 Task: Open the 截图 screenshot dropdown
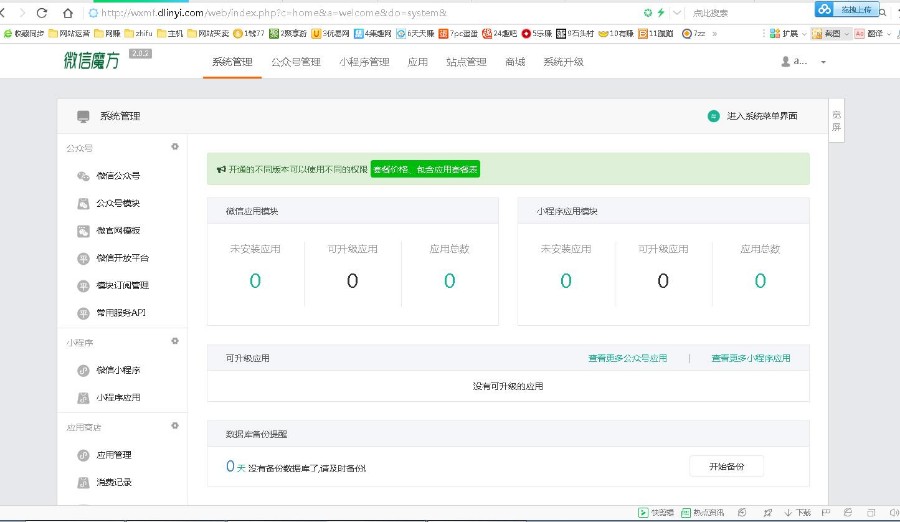click(831, 33)
